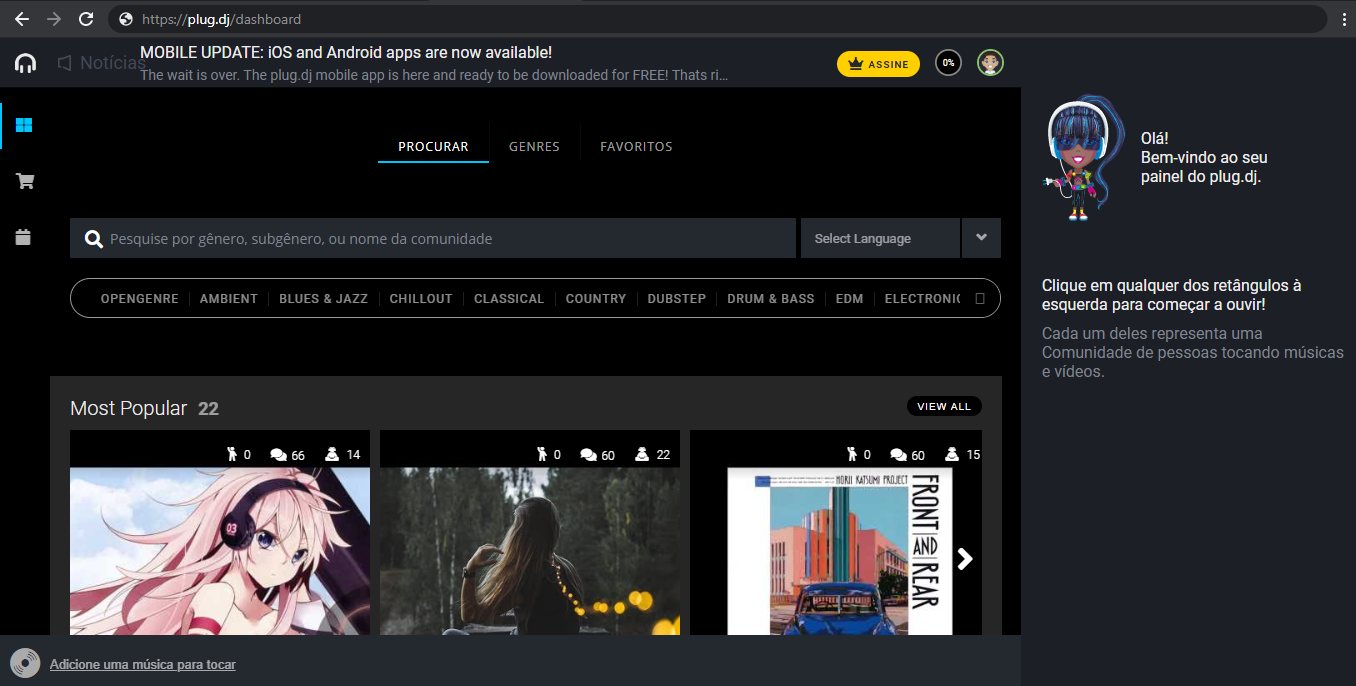Filter by the BLUES & JAZZ genre
Image resolution: width=1356 pixels, height=686 pixels.
pyautogui.click(x=324, y=299)
